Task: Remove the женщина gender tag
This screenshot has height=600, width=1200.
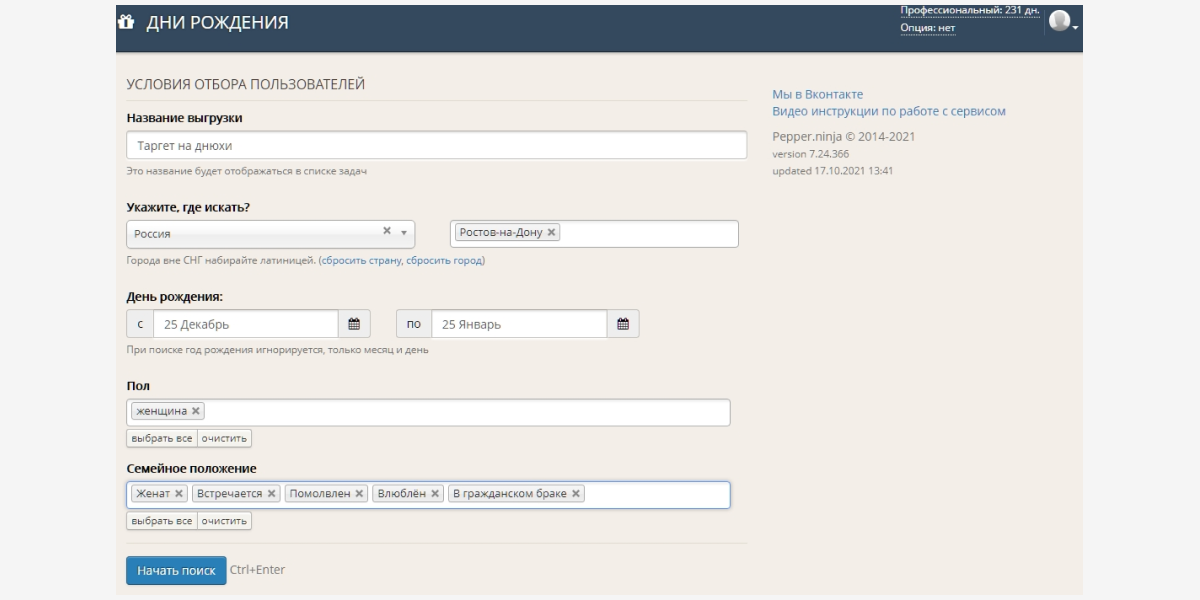Action: pos(196,411)
